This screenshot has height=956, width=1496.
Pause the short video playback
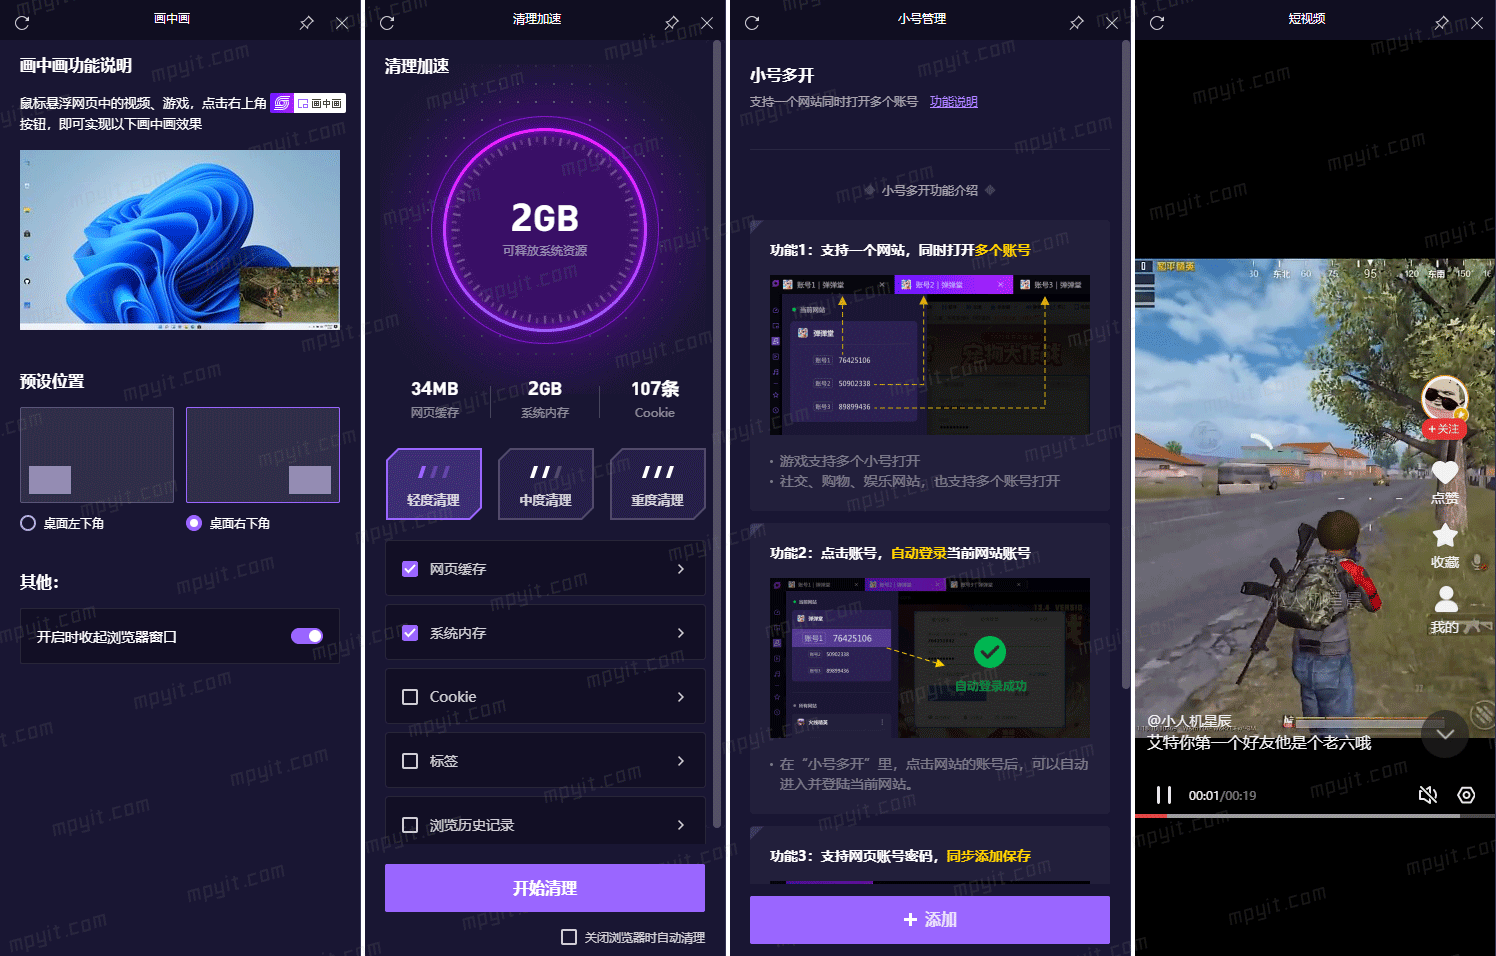click(1163, 795)
